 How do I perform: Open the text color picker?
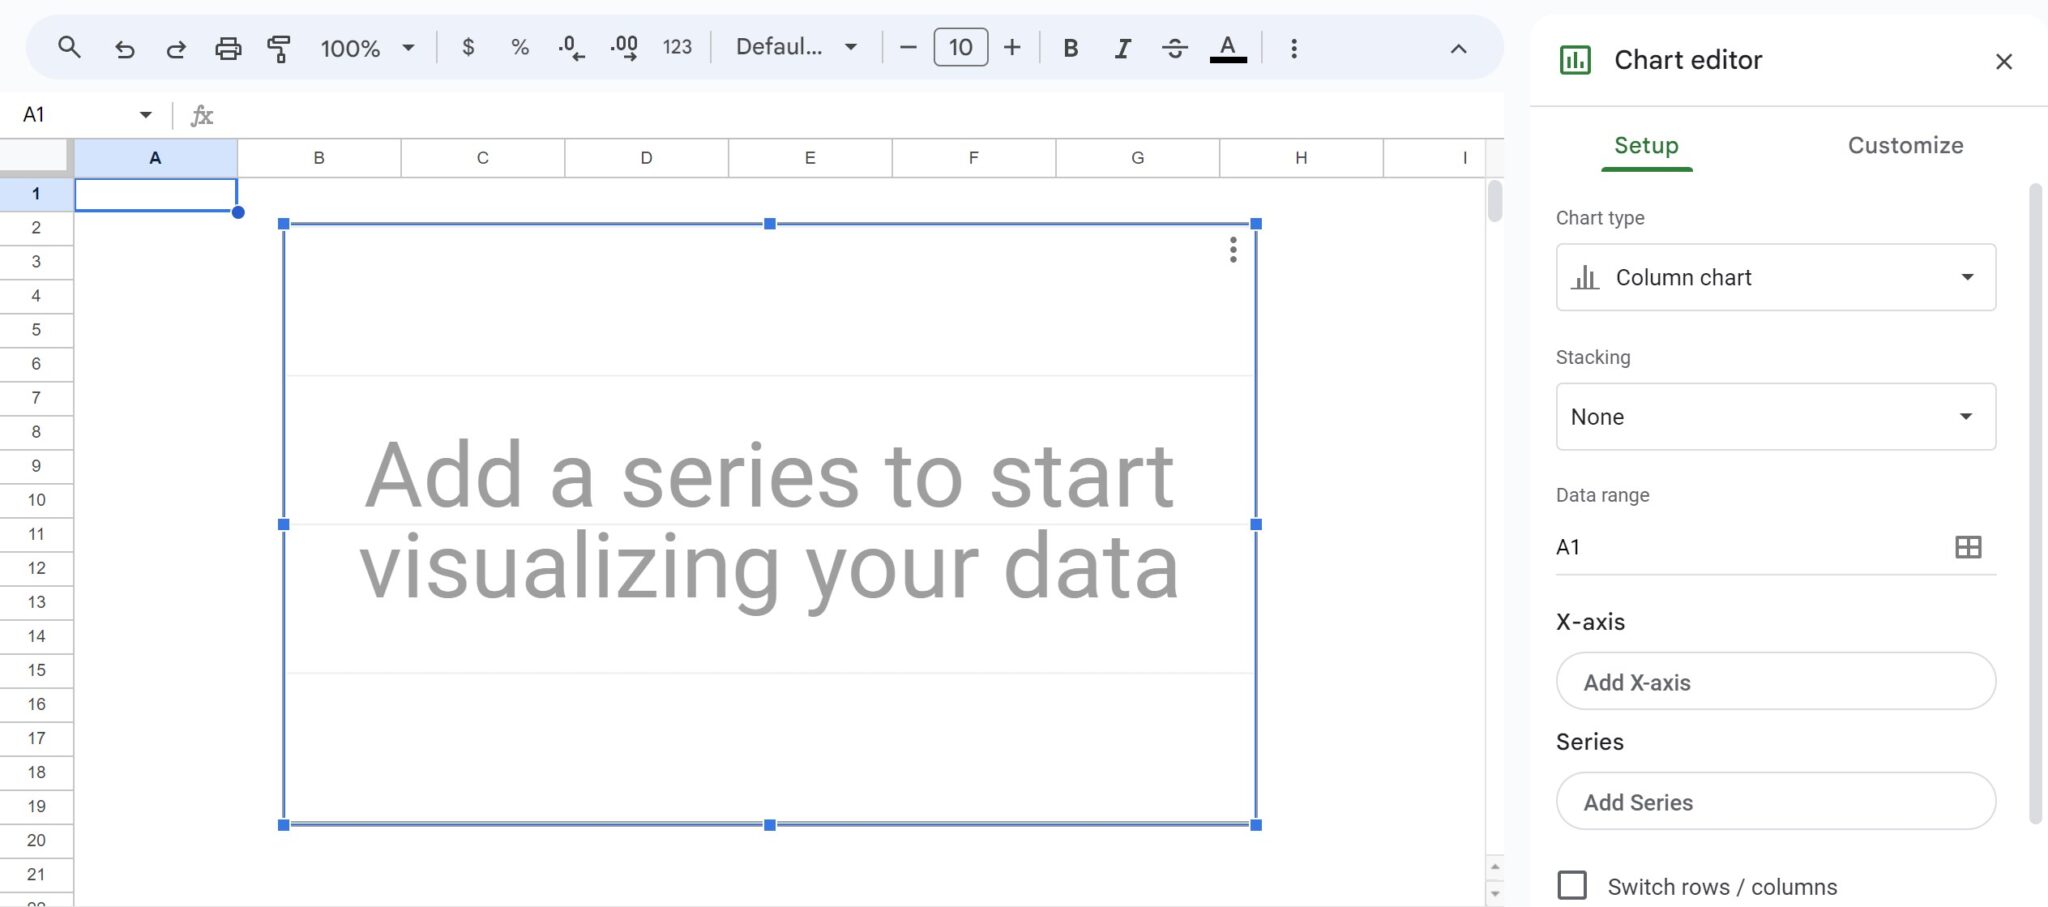[x=1228, y=47]
